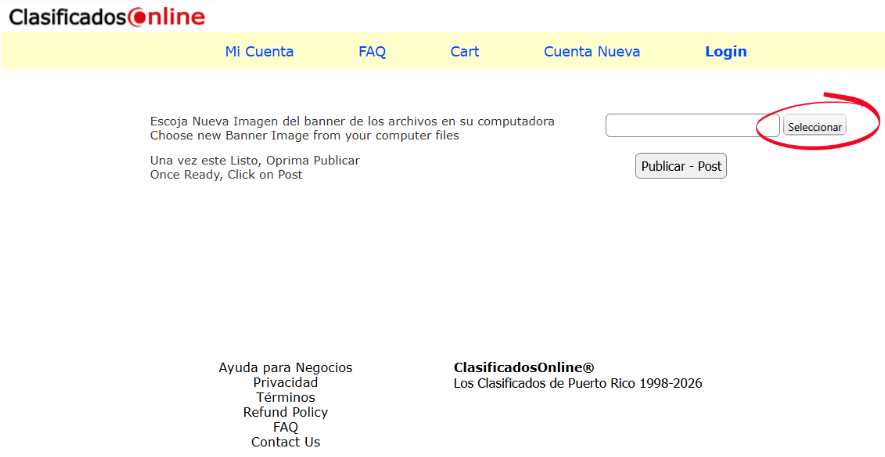Click text 'Los Clasificados de Puerto Rico 1998-2026'
This screenshot has height=457, width=885.
pyautogui.click(x=578, y=383)
